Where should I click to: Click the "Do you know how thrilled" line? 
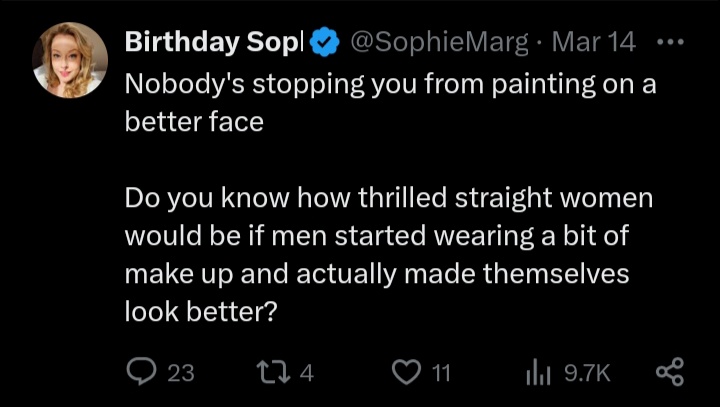click(x=388, y=198)
